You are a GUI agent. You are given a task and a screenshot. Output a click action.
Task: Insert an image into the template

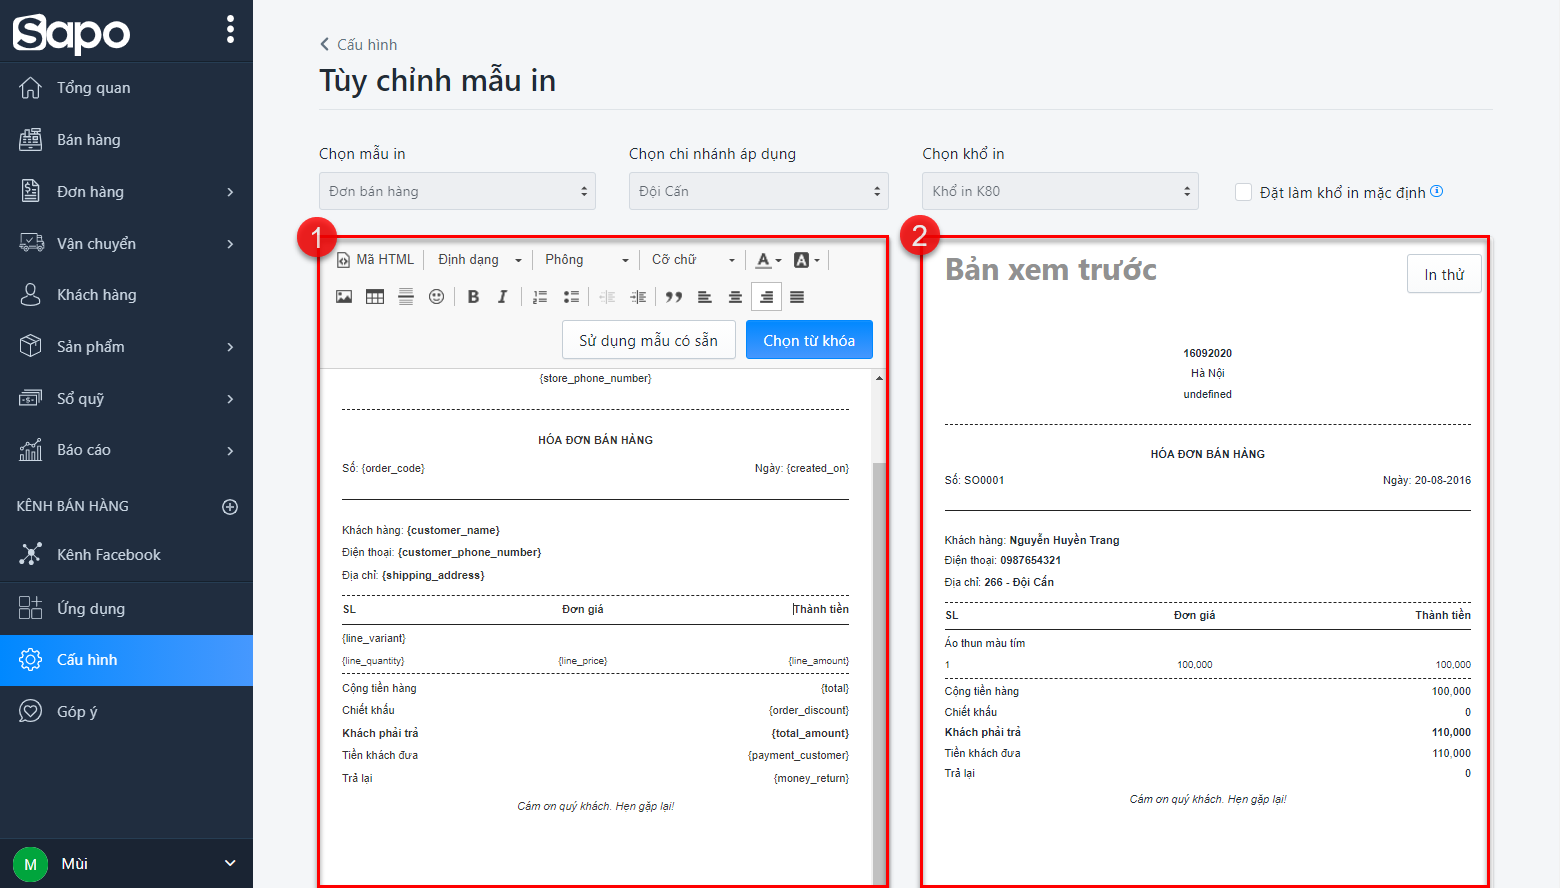(344, 297)
